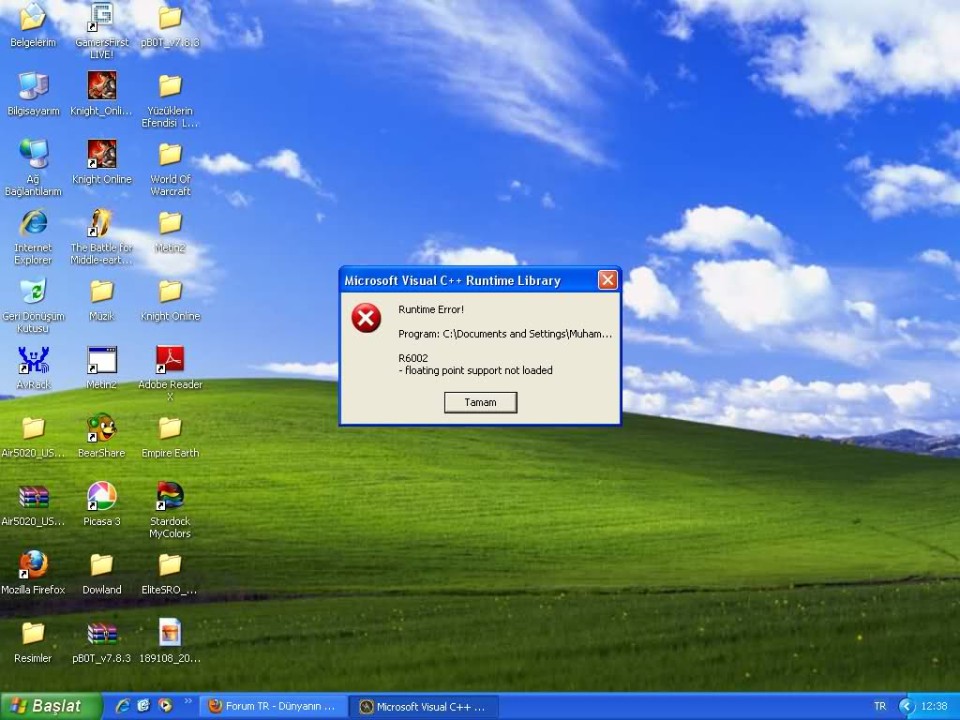Select the GamersFirst LIVE! shortcut
The image size is (960, 720).
point(102,30)
